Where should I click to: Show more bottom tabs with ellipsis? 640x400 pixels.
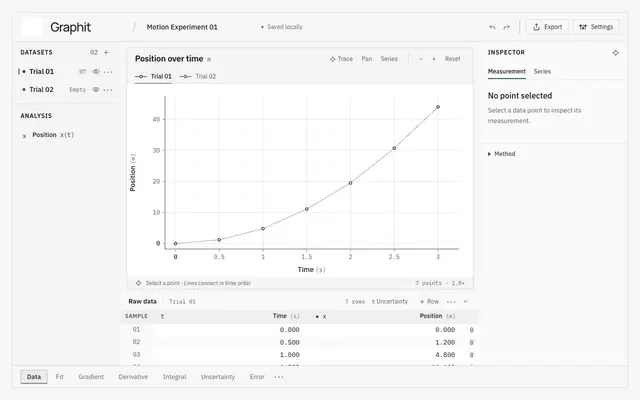coord(279,377)
